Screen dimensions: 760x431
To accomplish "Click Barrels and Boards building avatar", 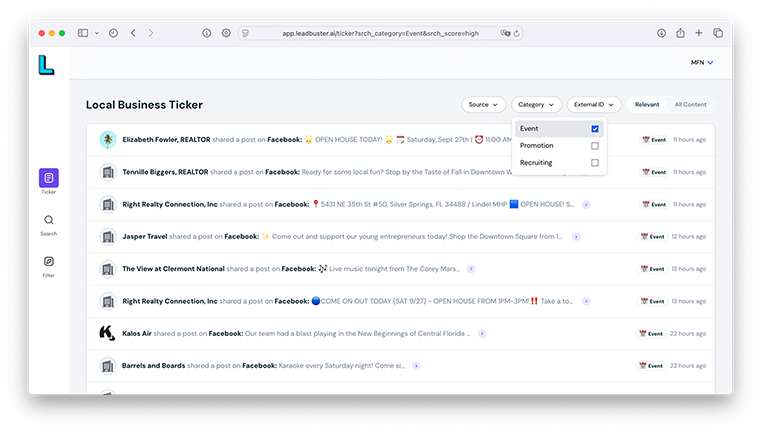I will pyautogui.click(x=108, y=366).
